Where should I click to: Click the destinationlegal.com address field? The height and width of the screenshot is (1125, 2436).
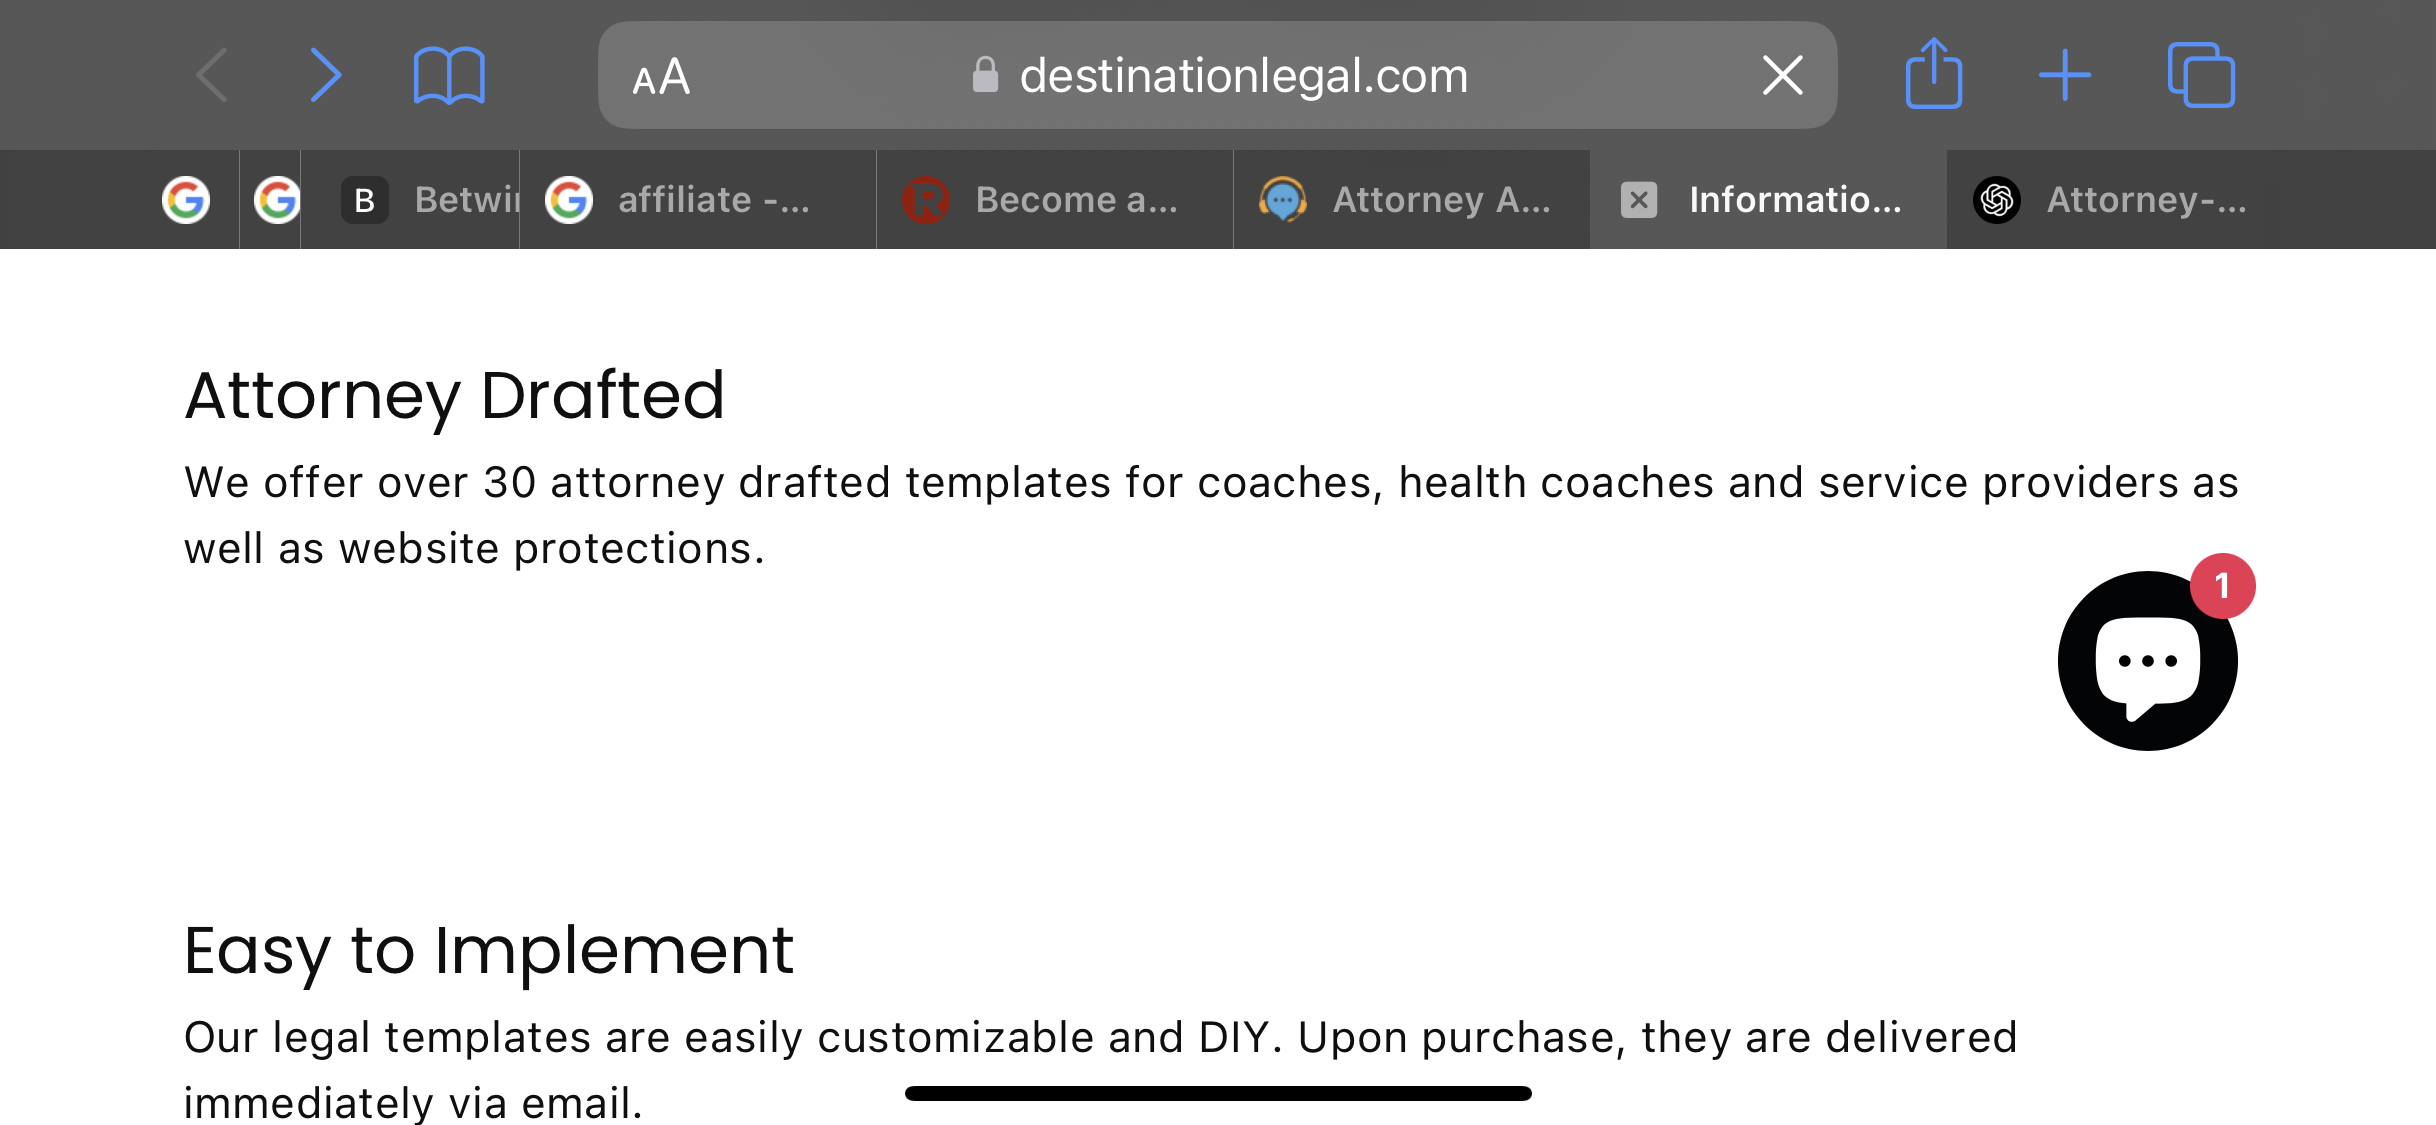click(1218, 75)
